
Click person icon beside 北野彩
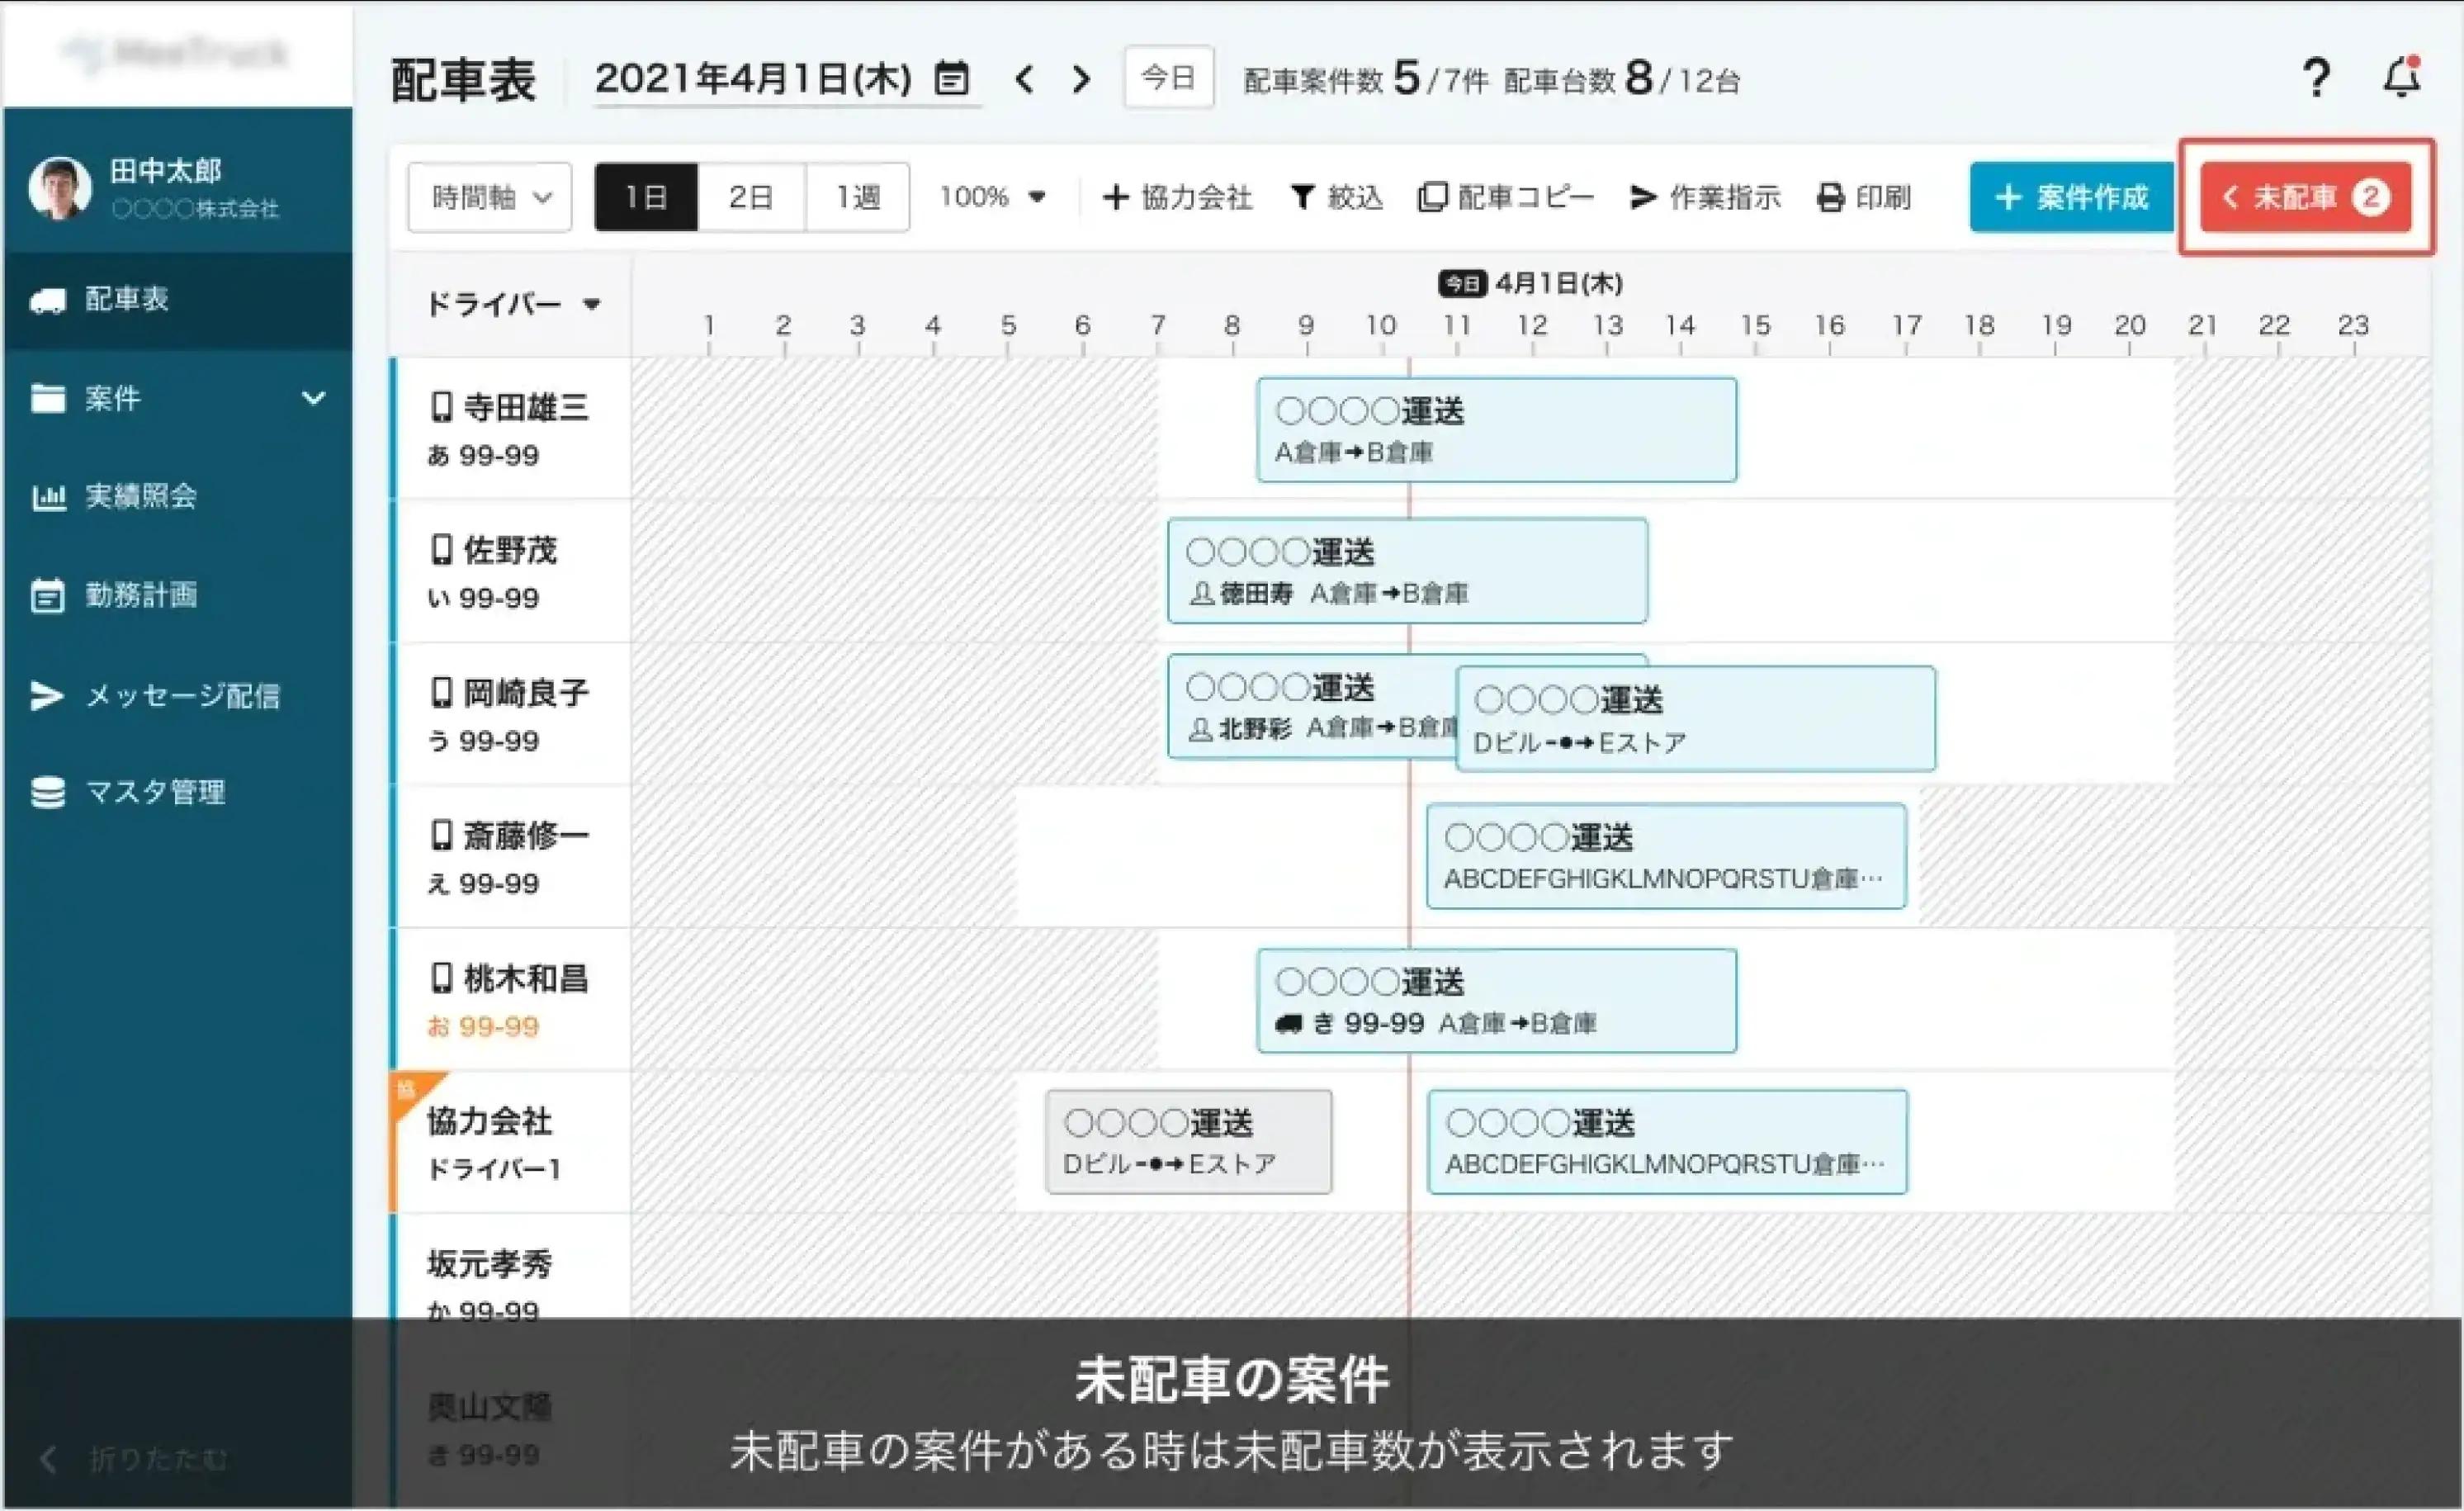pyautogui.click(x=1200, y=730)
